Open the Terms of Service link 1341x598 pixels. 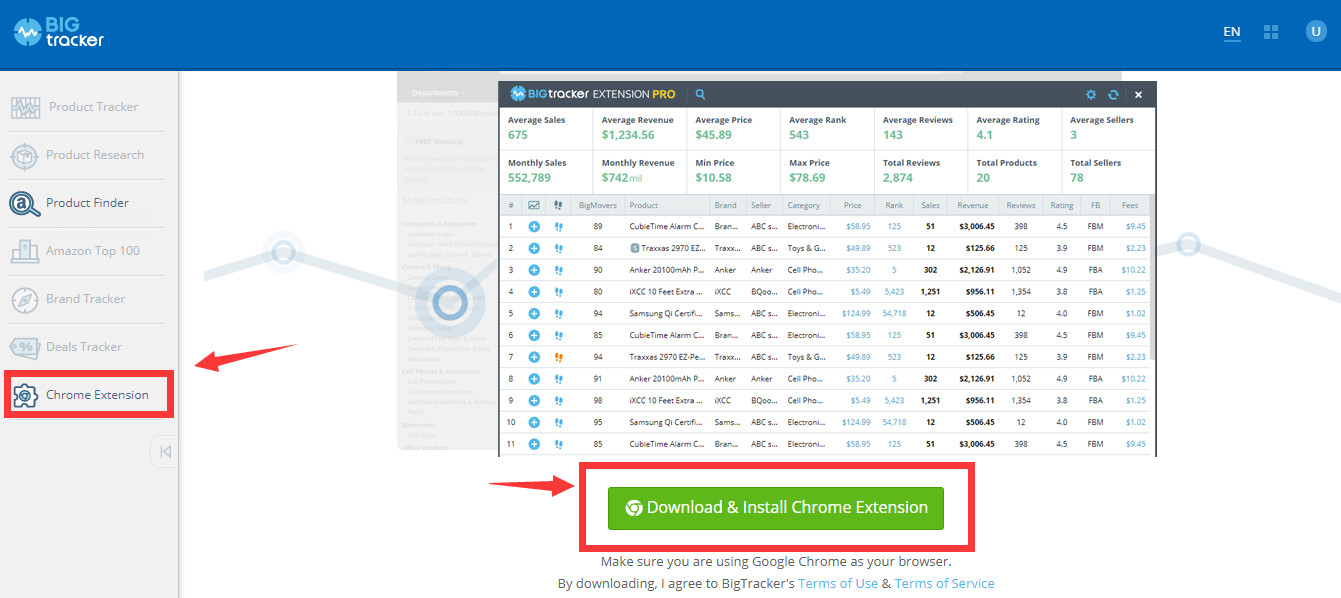click(x=945, y=584)
